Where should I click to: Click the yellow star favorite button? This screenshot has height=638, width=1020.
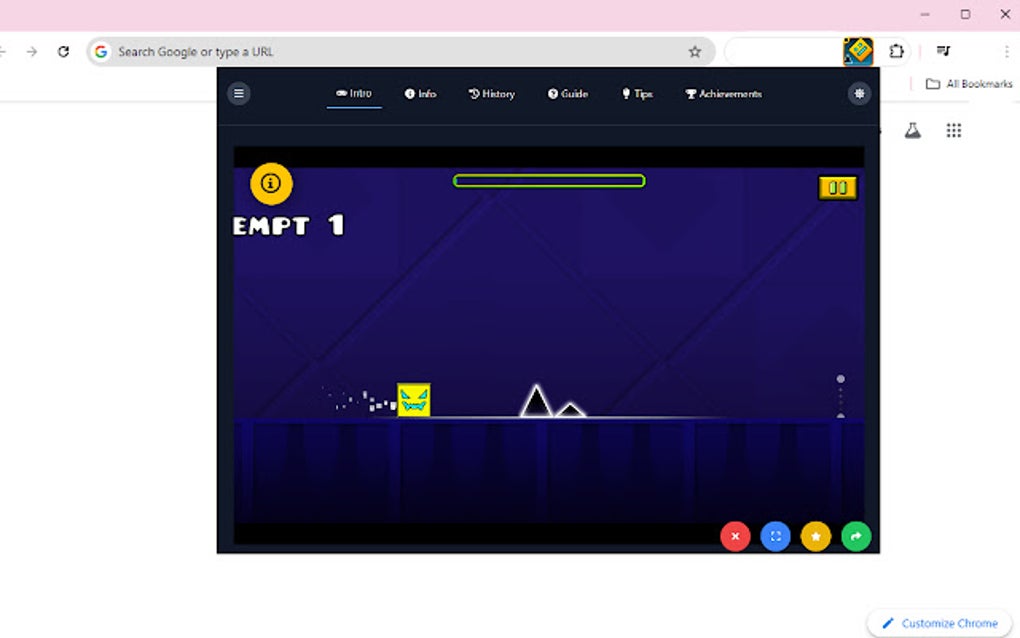[816, 536]
